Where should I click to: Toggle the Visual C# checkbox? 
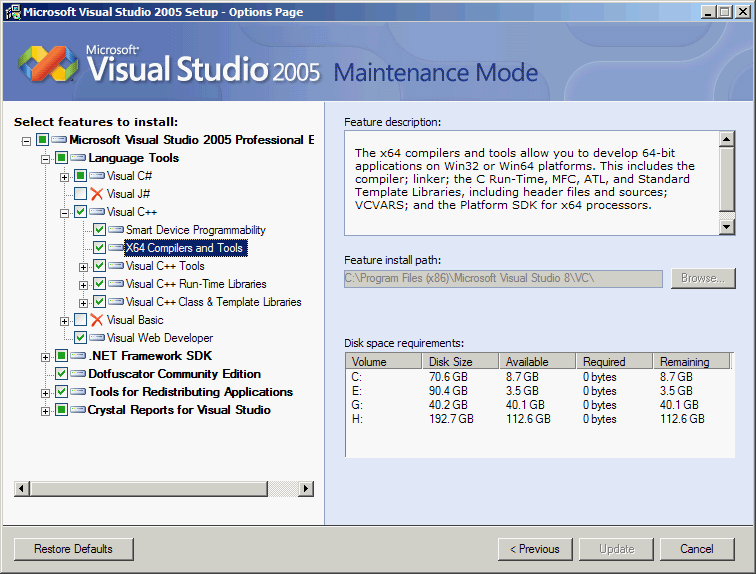coord(81,175)
